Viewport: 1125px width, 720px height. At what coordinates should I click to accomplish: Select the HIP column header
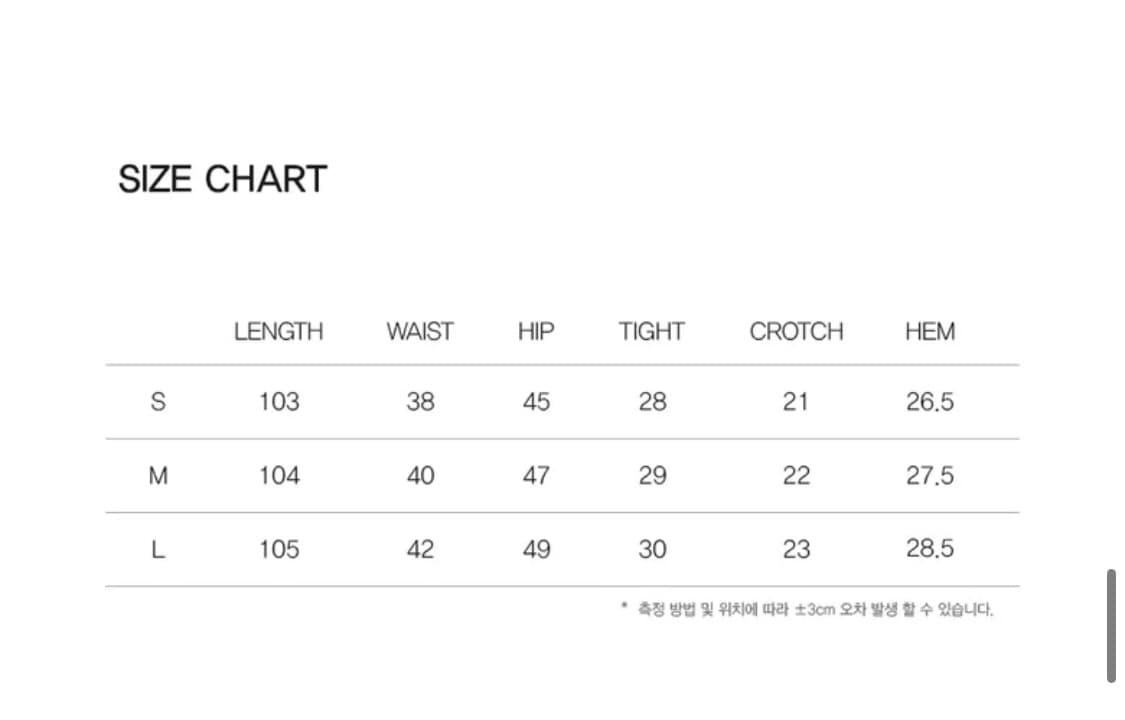click(536, 332)
